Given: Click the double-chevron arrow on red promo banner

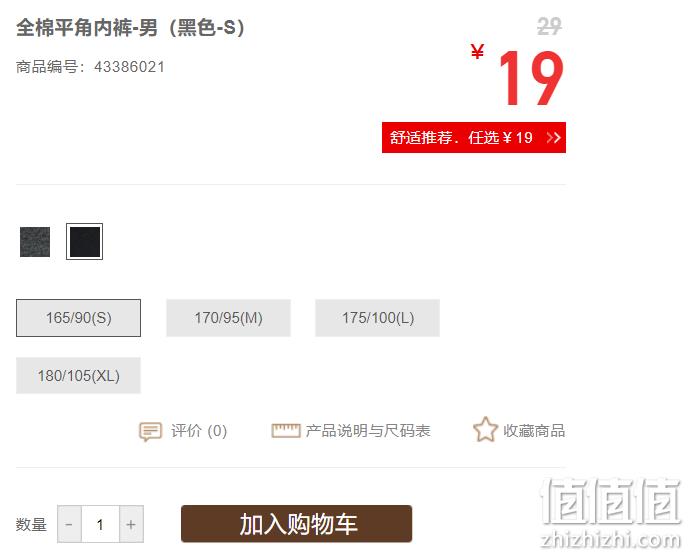Looking at the screenshot, I should tap(553, 138).
